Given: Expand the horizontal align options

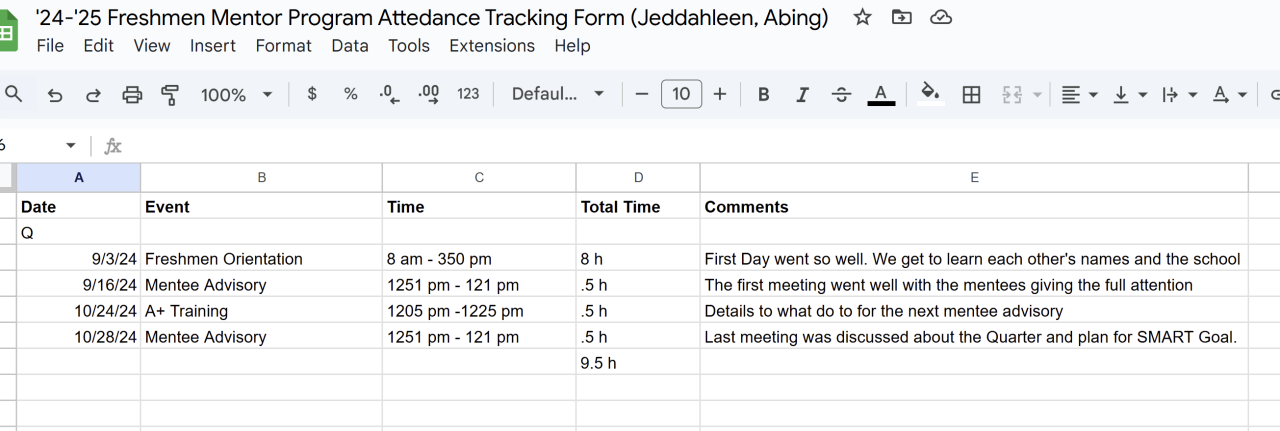Looking at the screenshot, I should click(1079, 95).
